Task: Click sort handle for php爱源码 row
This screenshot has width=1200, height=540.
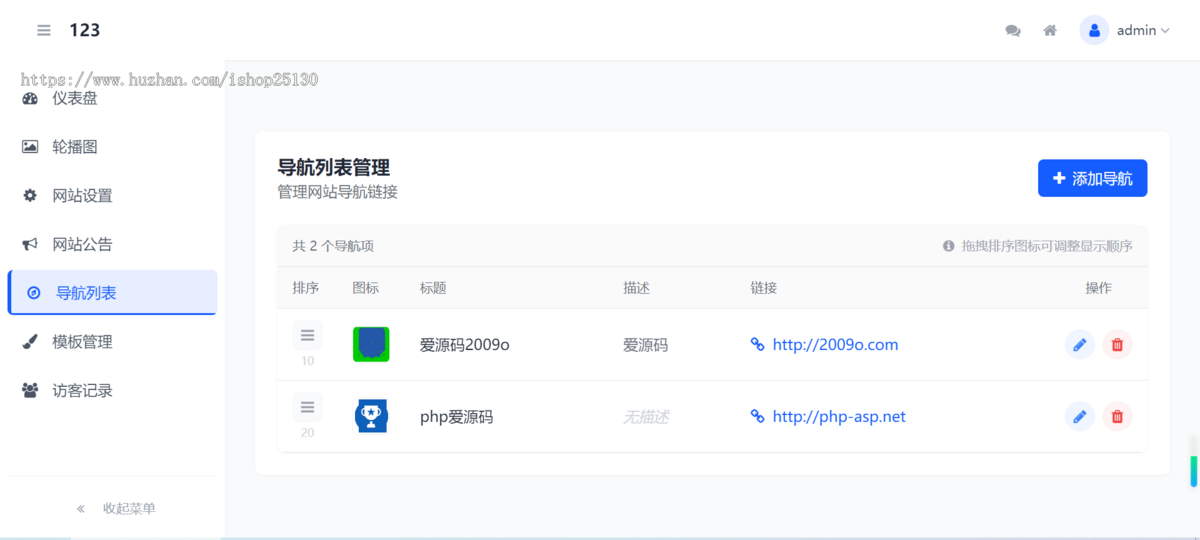Action: point(307,407)
